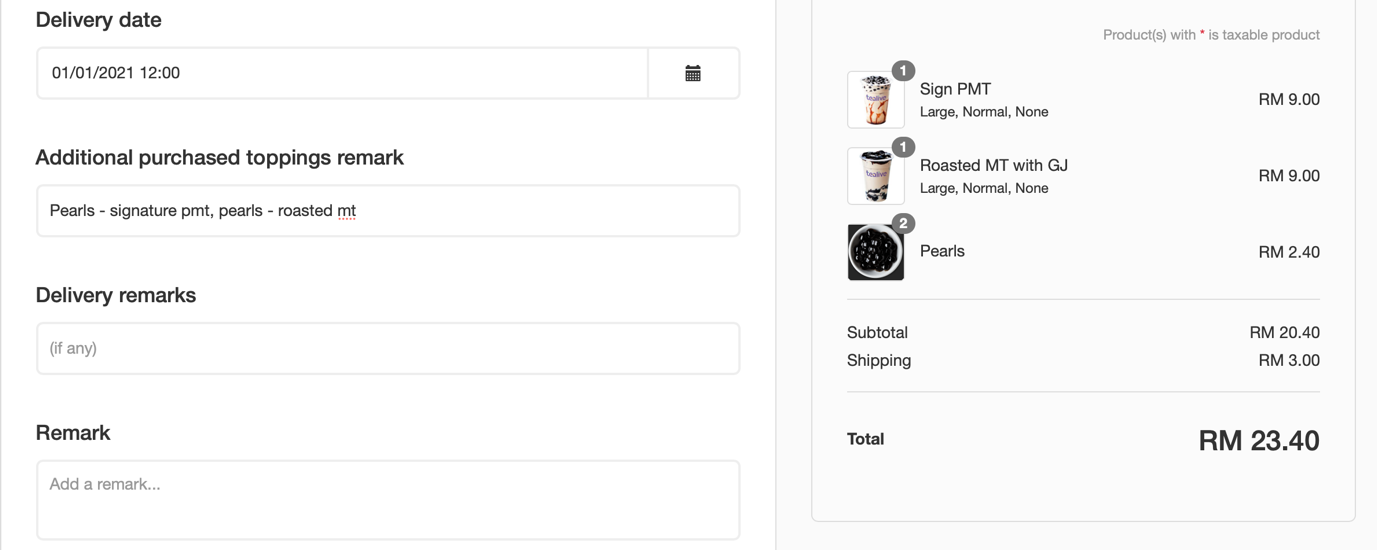Screen dimensions: 1377x550
Task: Select the Roasted MT with GJ item name
Action: [x=994, y=165]
